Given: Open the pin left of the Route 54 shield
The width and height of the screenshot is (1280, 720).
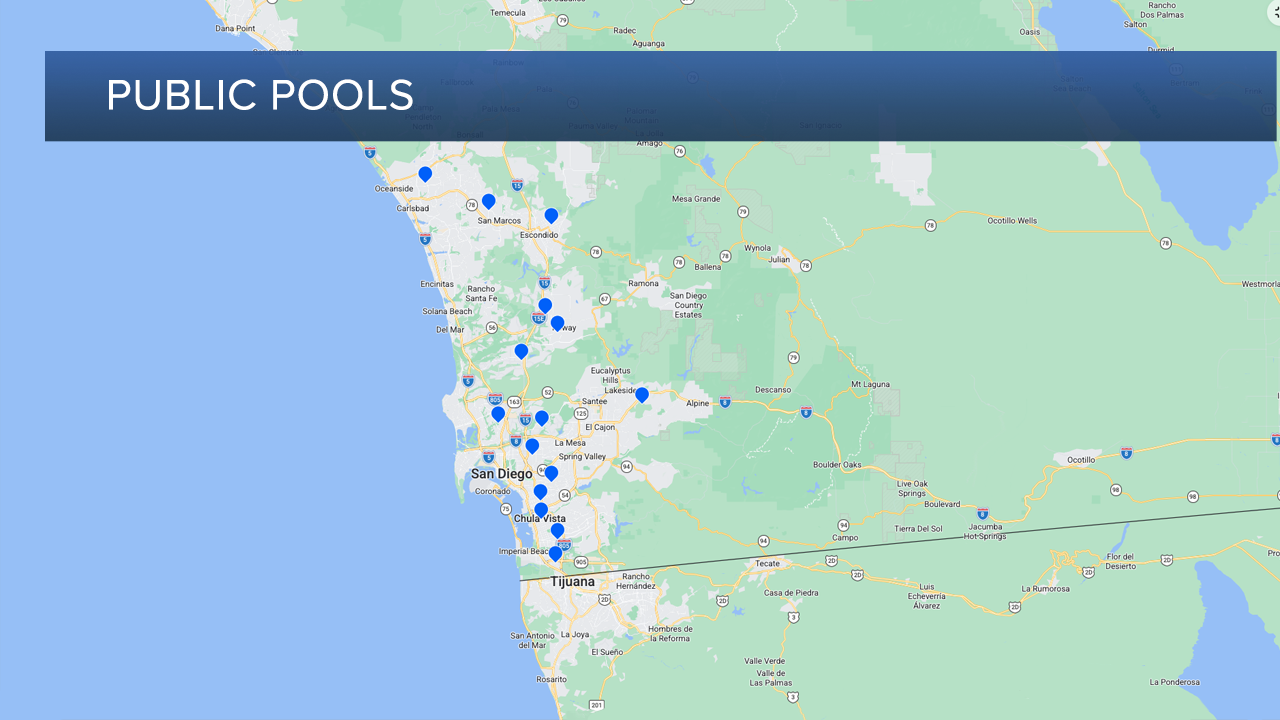Looking at the screenshot, I should (540, 492).
